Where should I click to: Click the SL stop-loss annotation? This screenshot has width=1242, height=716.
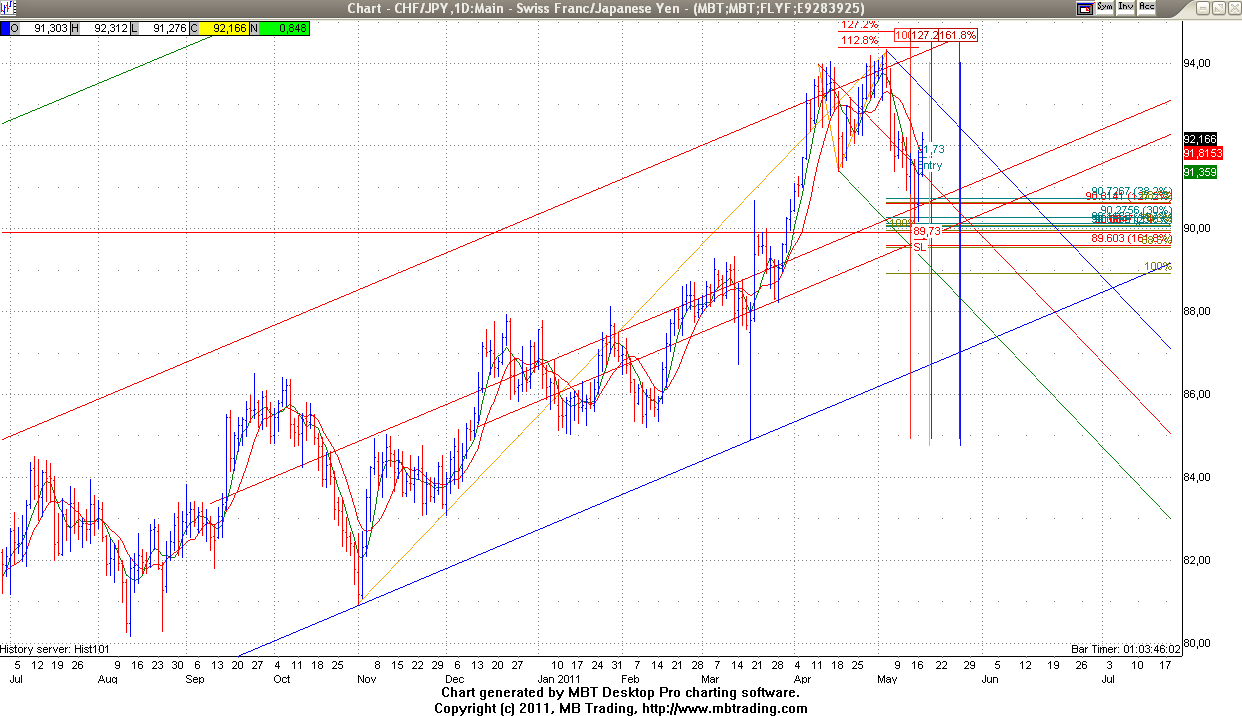[x=920, y=245]
